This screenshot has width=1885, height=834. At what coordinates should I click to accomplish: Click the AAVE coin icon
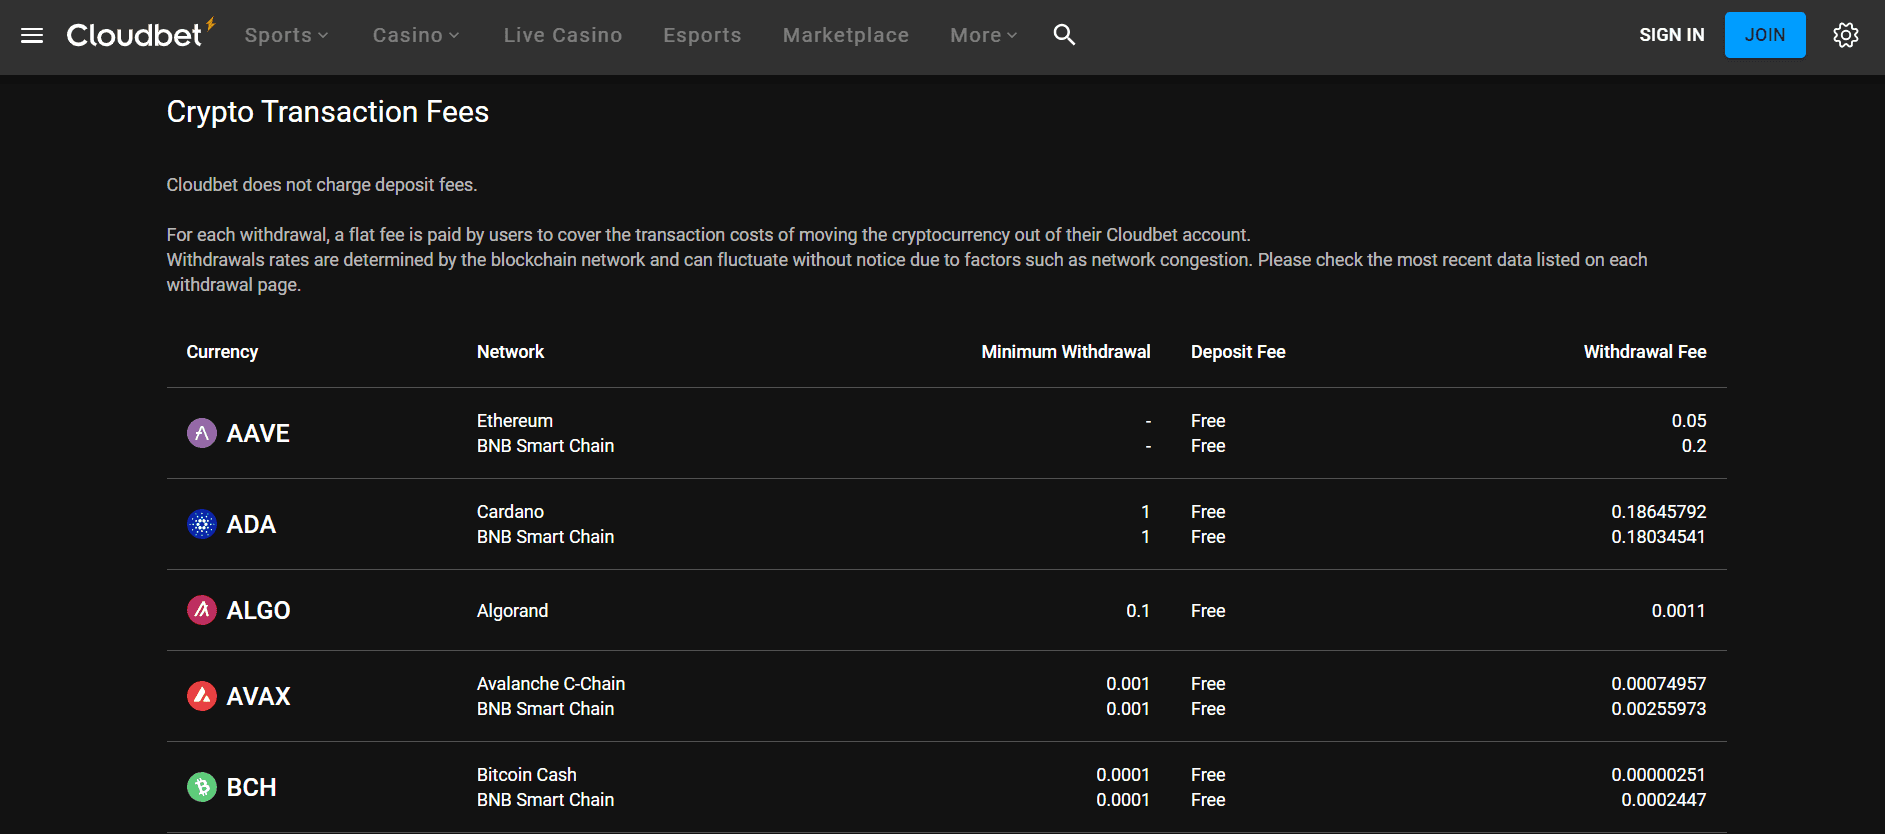click(202, 433)
